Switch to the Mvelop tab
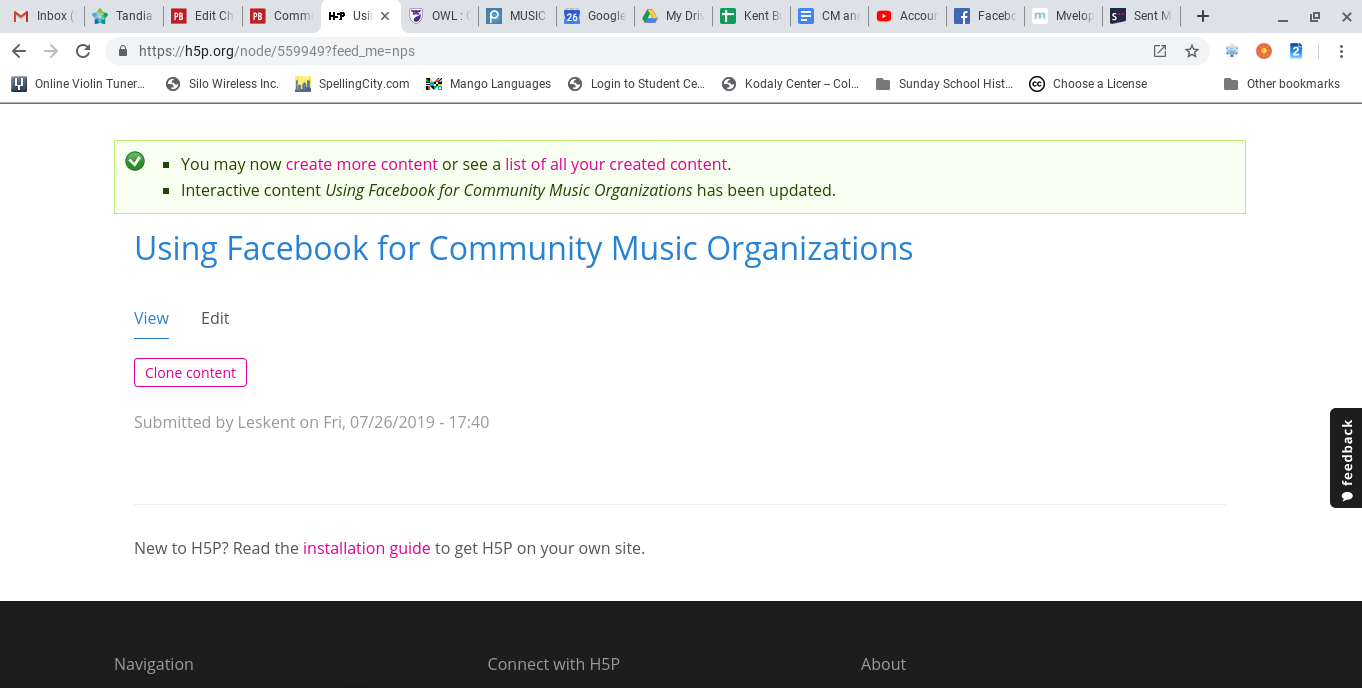Screen dimensions: 1362x688 [x=1063, y=16]
